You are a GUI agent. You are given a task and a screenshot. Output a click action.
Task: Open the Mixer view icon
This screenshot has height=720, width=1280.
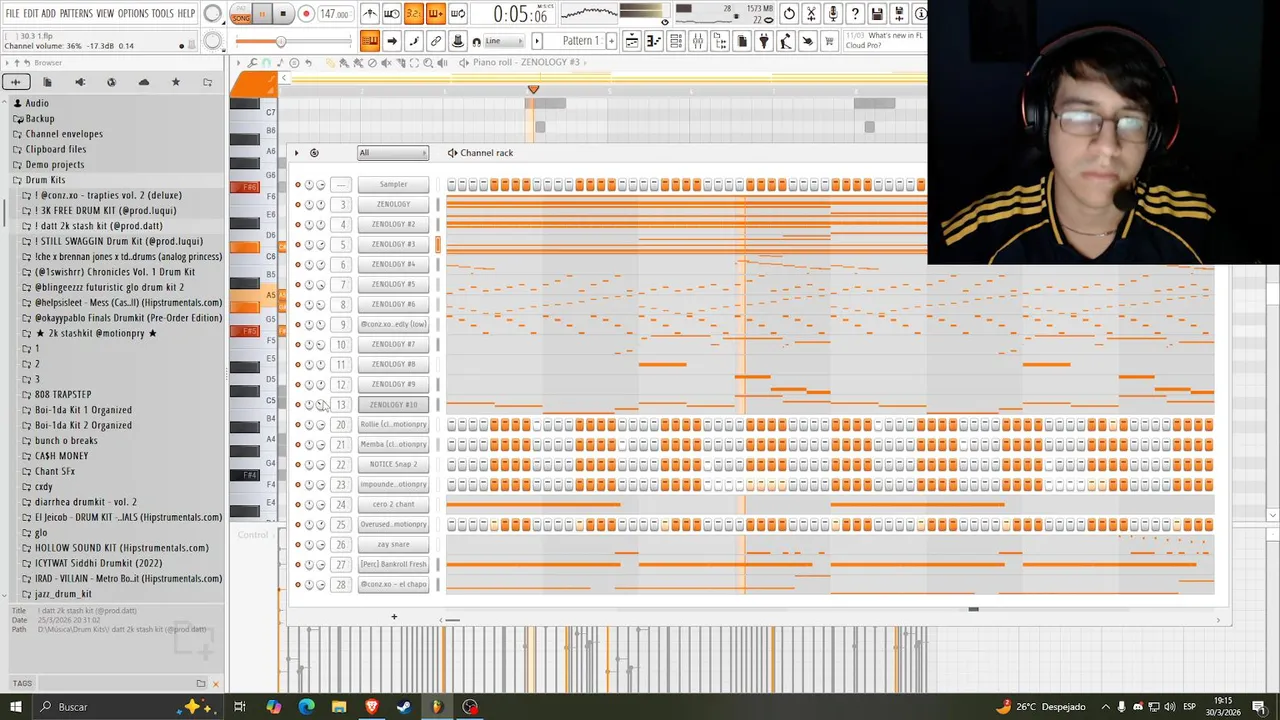[698, 41]
